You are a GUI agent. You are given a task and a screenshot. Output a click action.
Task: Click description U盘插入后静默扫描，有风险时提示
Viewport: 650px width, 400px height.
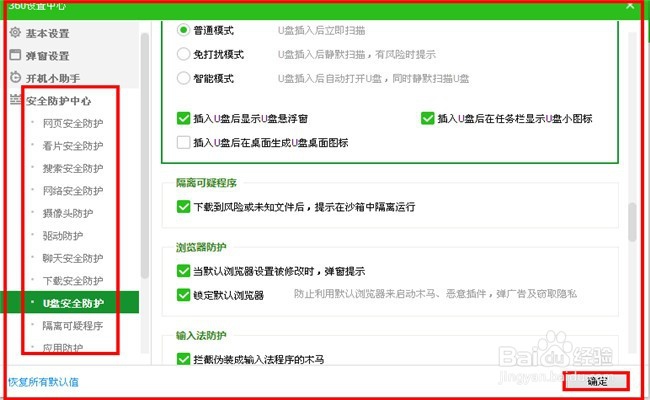tap(357, 54)
